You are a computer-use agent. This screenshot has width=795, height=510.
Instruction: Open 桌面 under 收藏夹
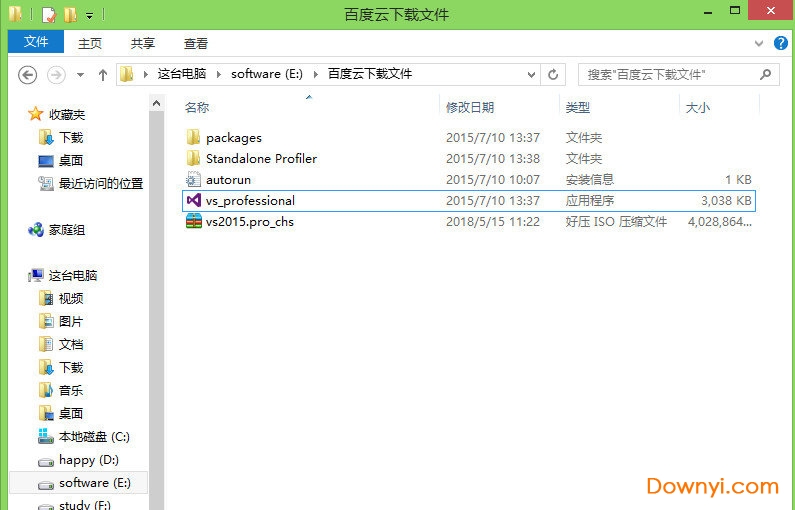(x=70, y=160)
